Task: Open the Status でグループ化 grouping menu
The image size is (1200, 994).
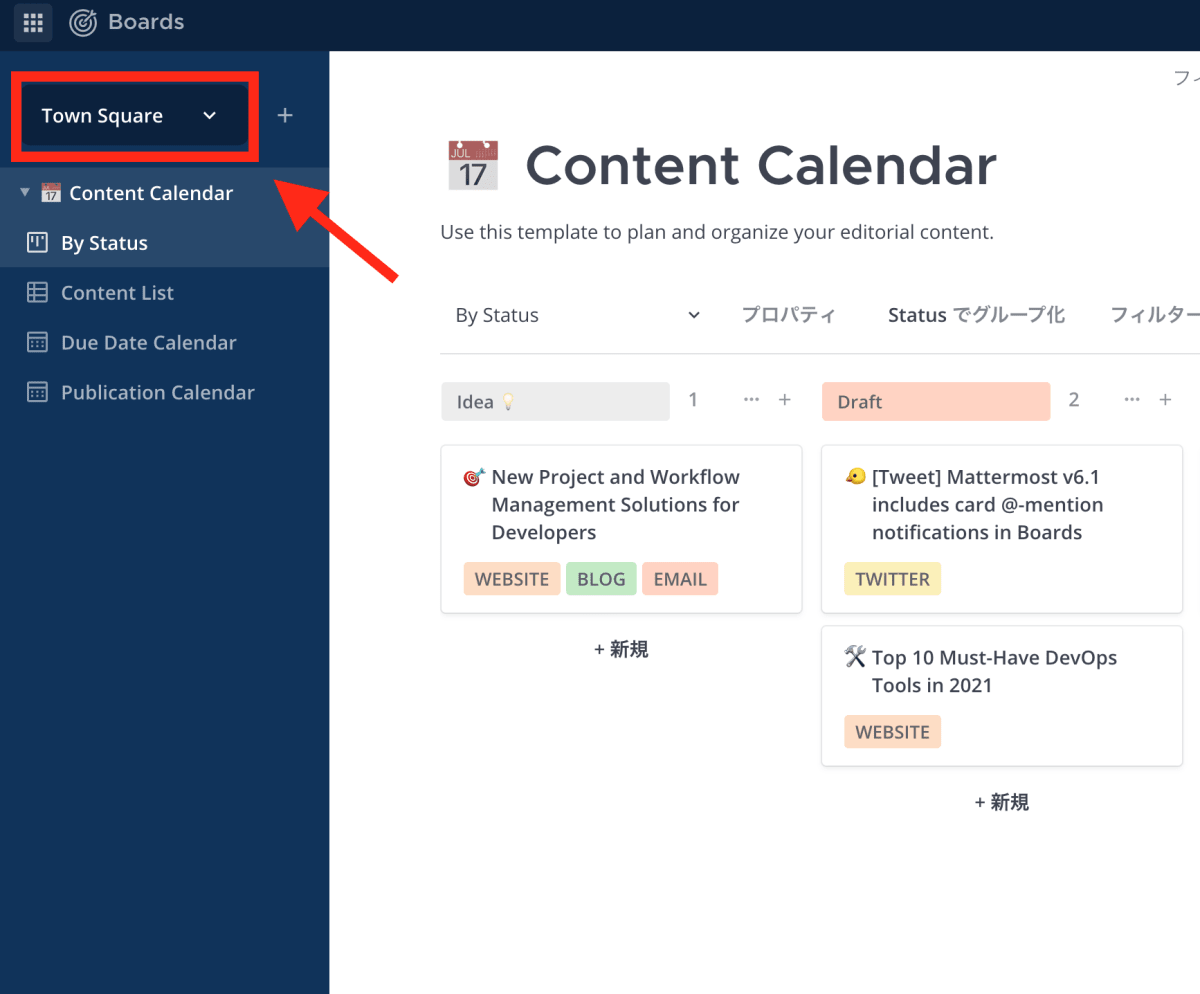Action: (977, 315)
